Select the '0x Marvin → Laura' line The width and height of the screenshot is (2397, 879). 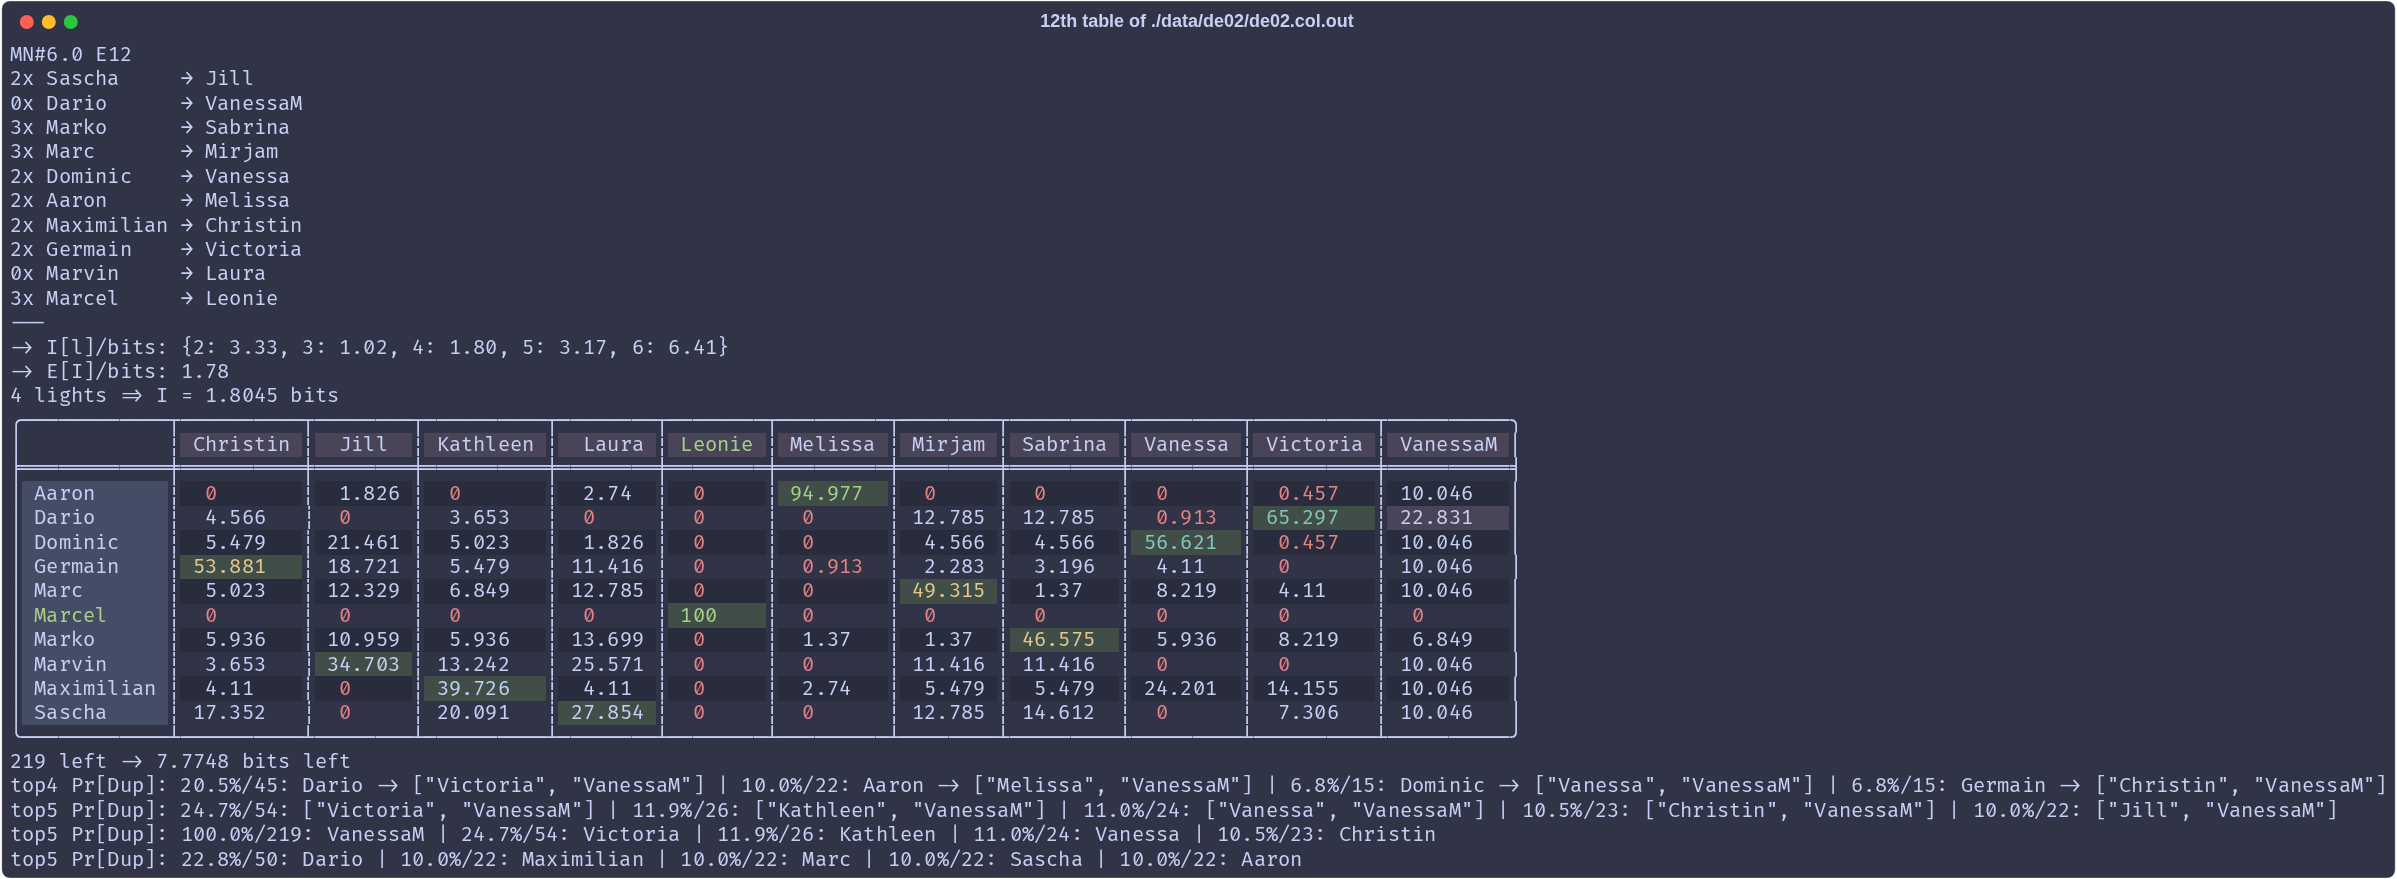tap(138, 273)
